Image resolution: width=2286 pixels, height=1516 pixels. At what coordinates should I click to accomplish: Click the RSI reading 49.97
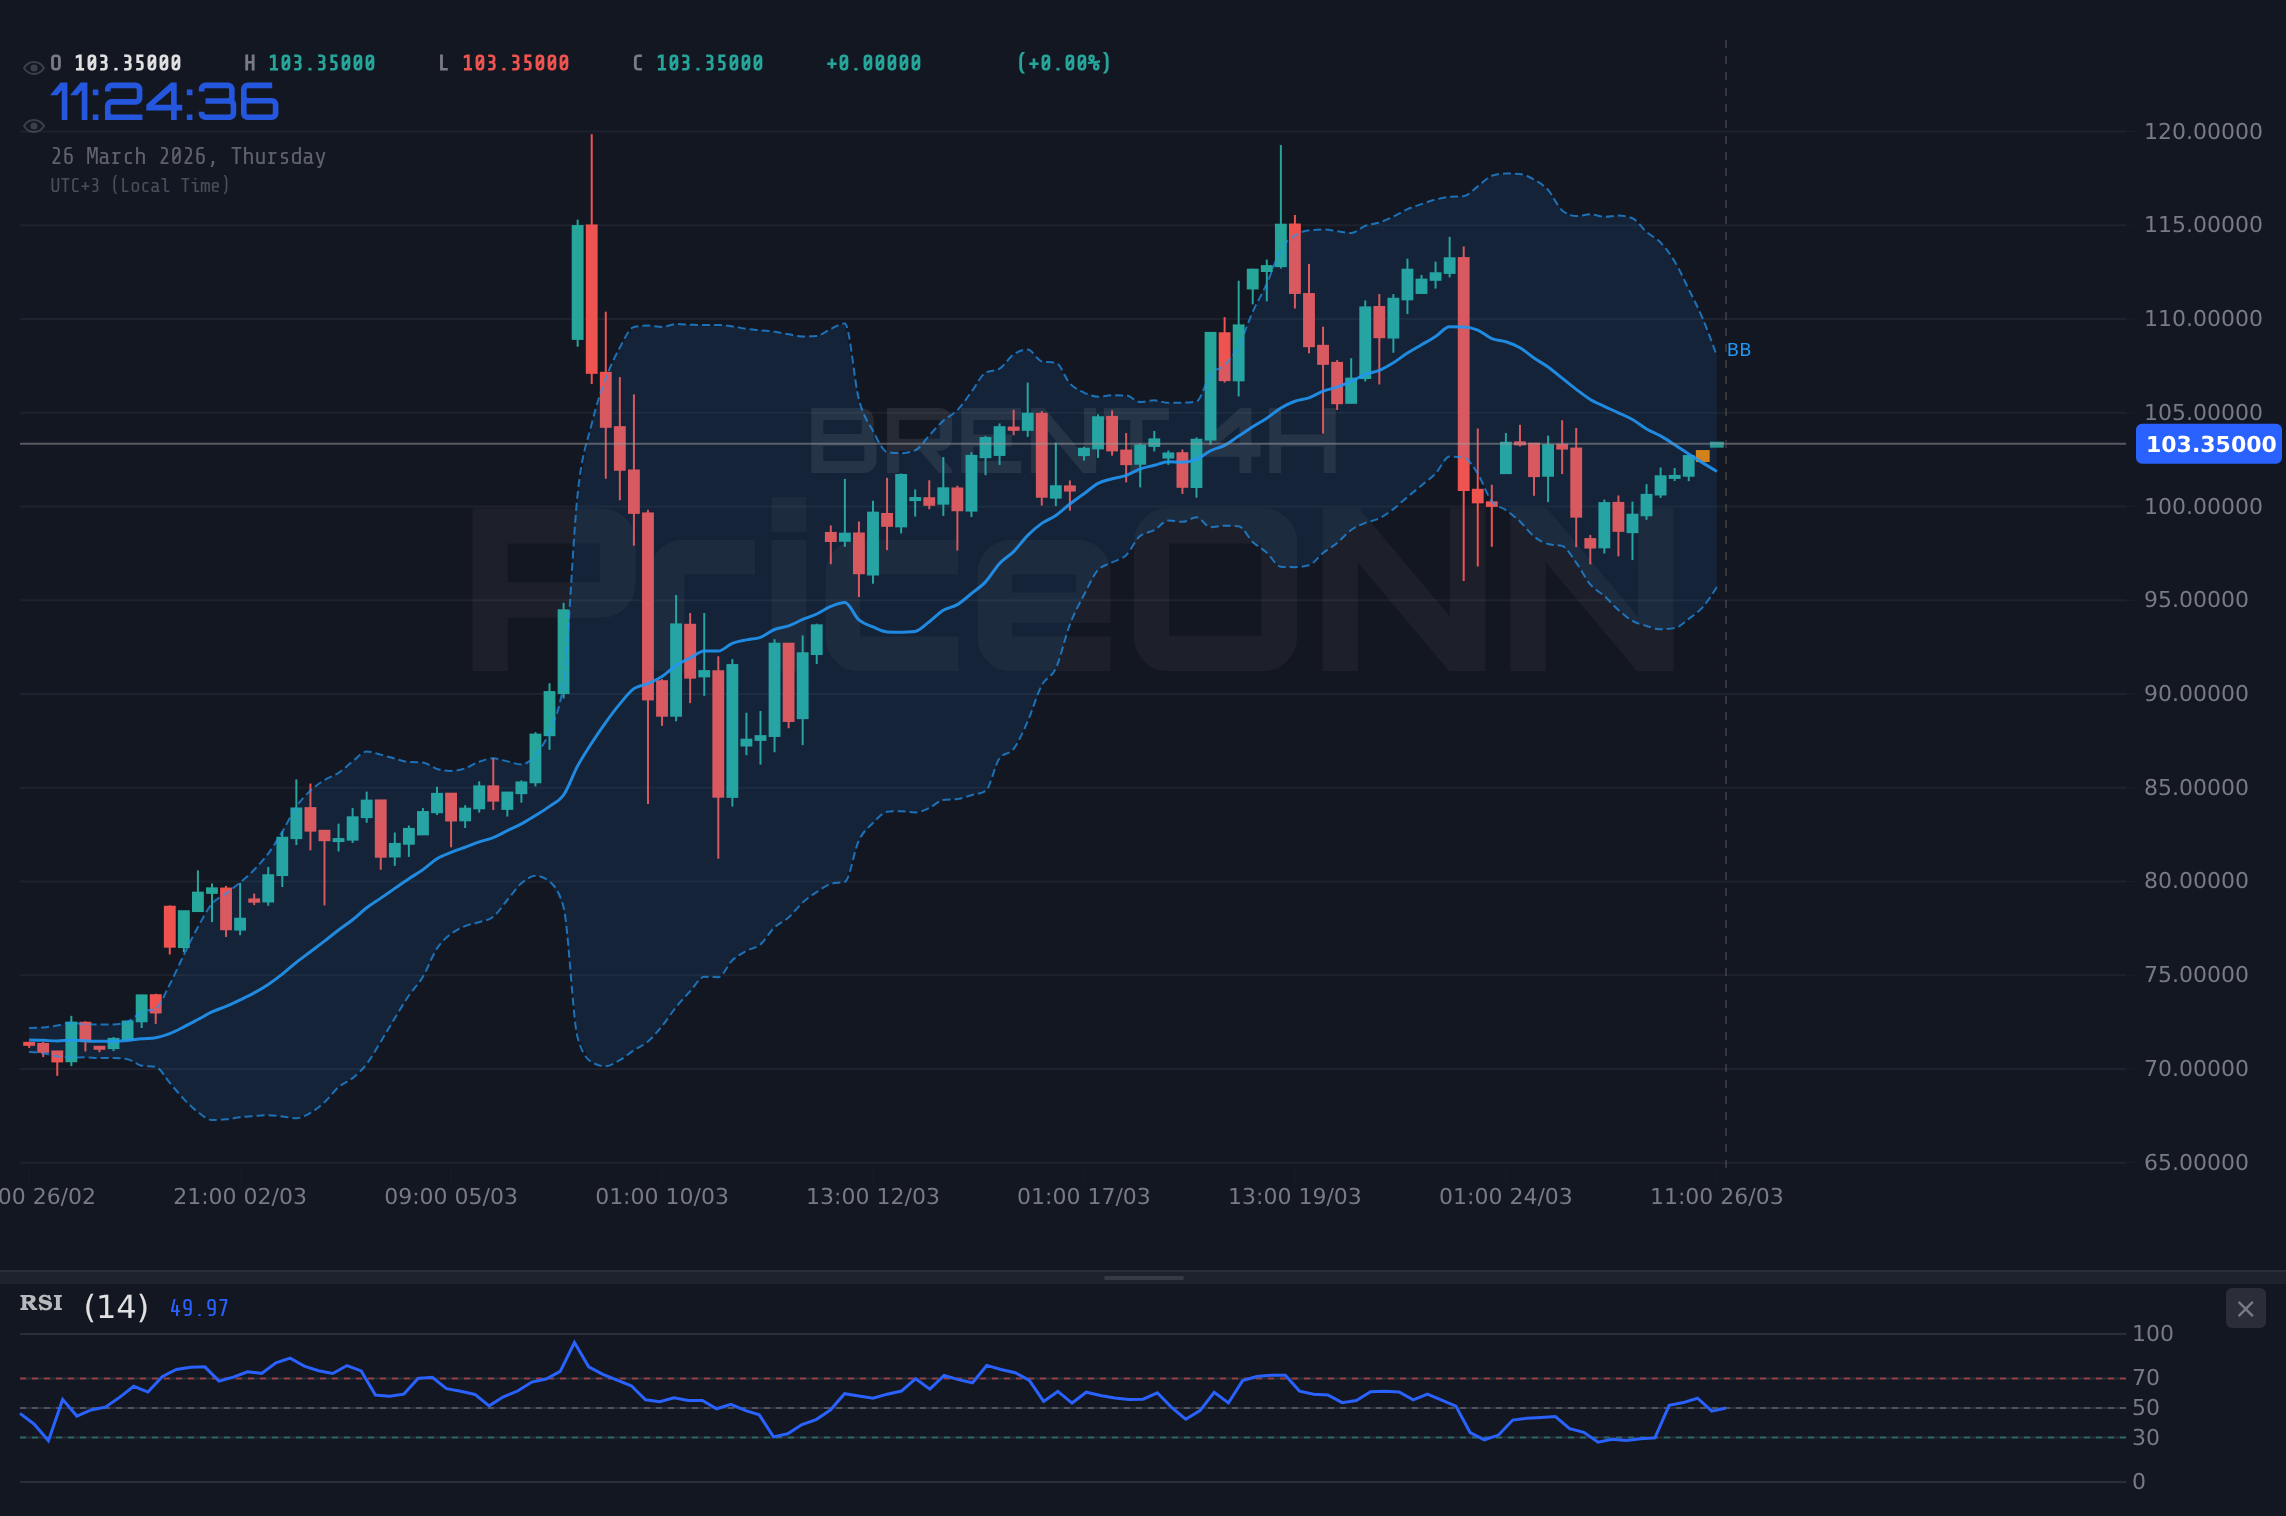pos(198,1307)
